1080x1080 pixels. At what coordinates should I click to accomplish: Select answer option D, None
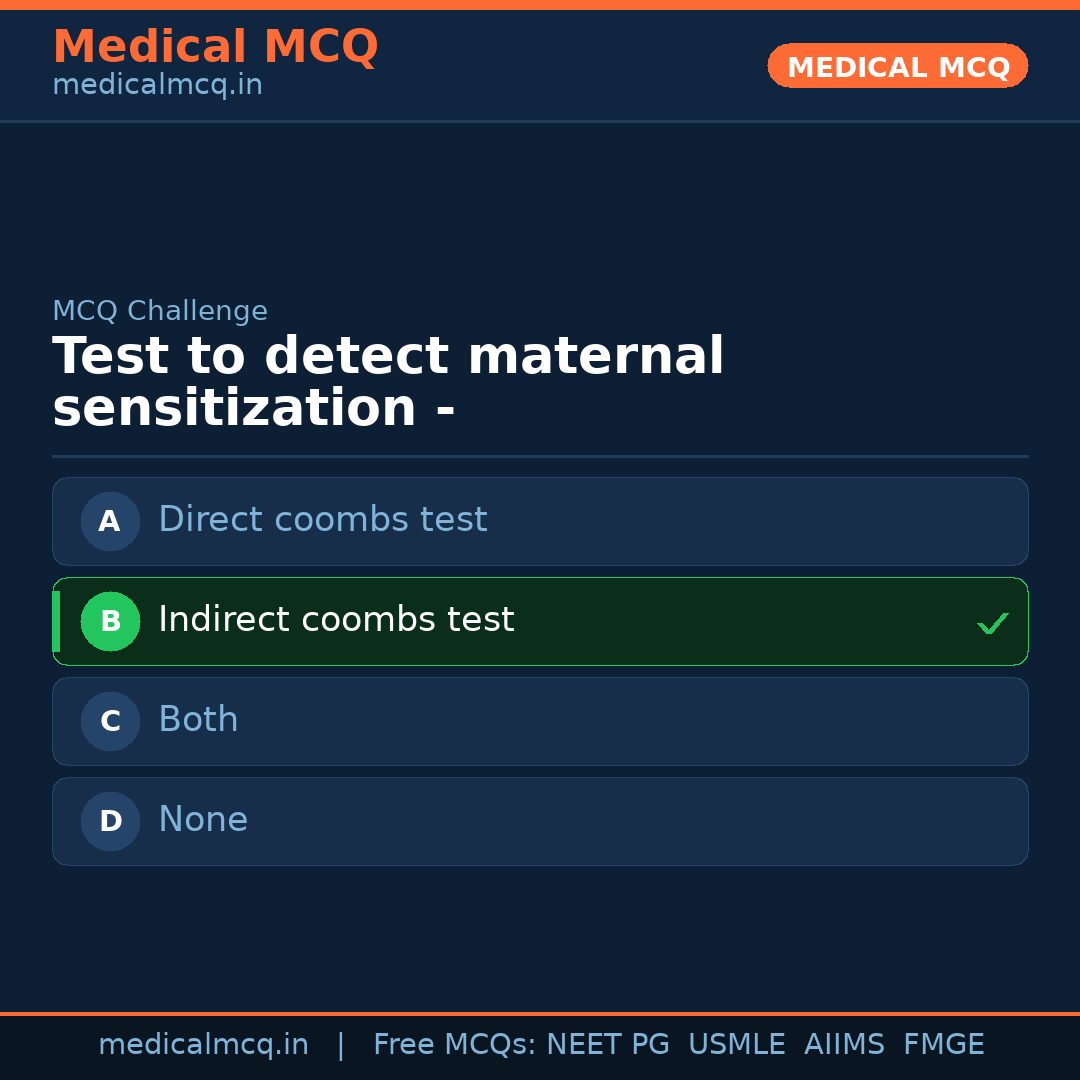(x=540, y=821)
